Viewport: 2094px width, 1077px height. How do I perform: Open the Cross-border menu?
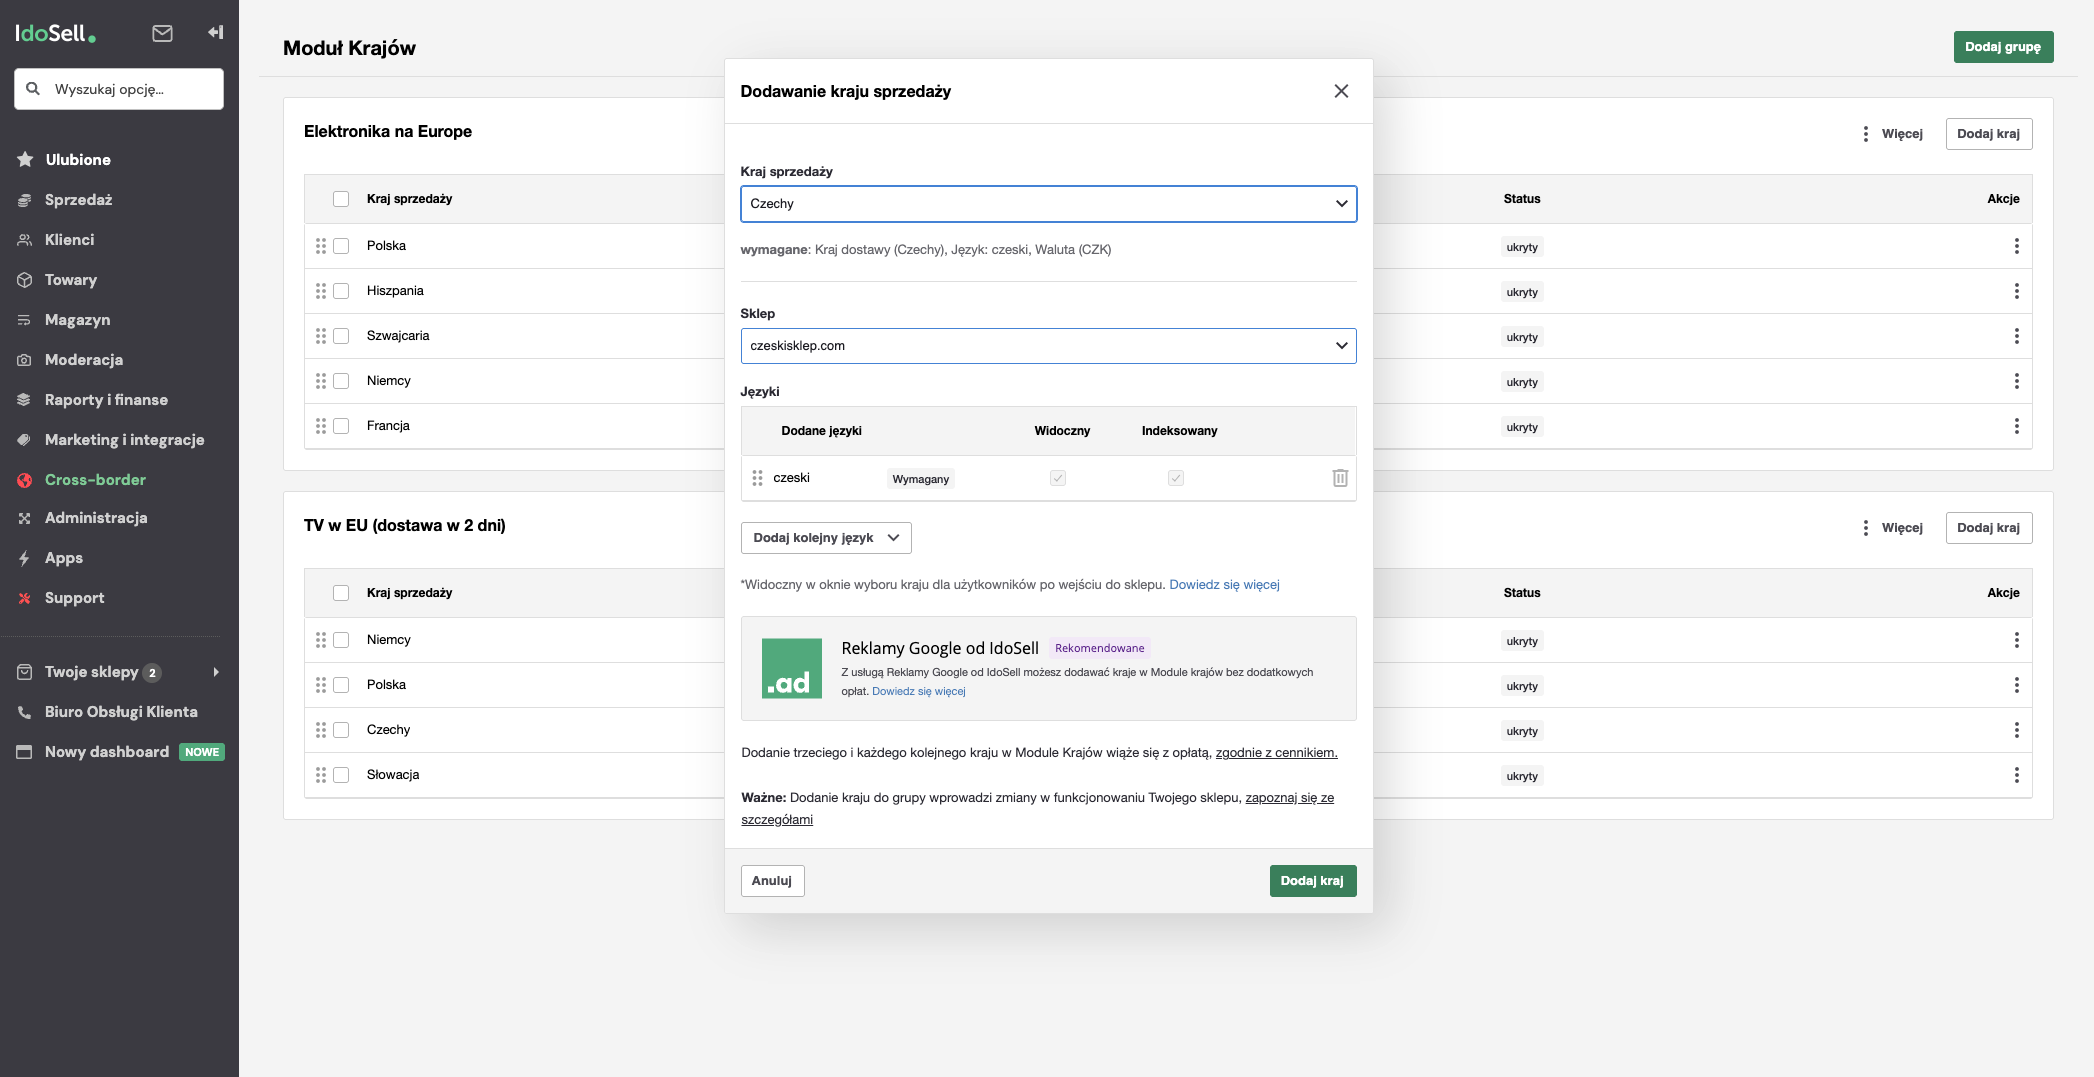(x=95, y=480)
